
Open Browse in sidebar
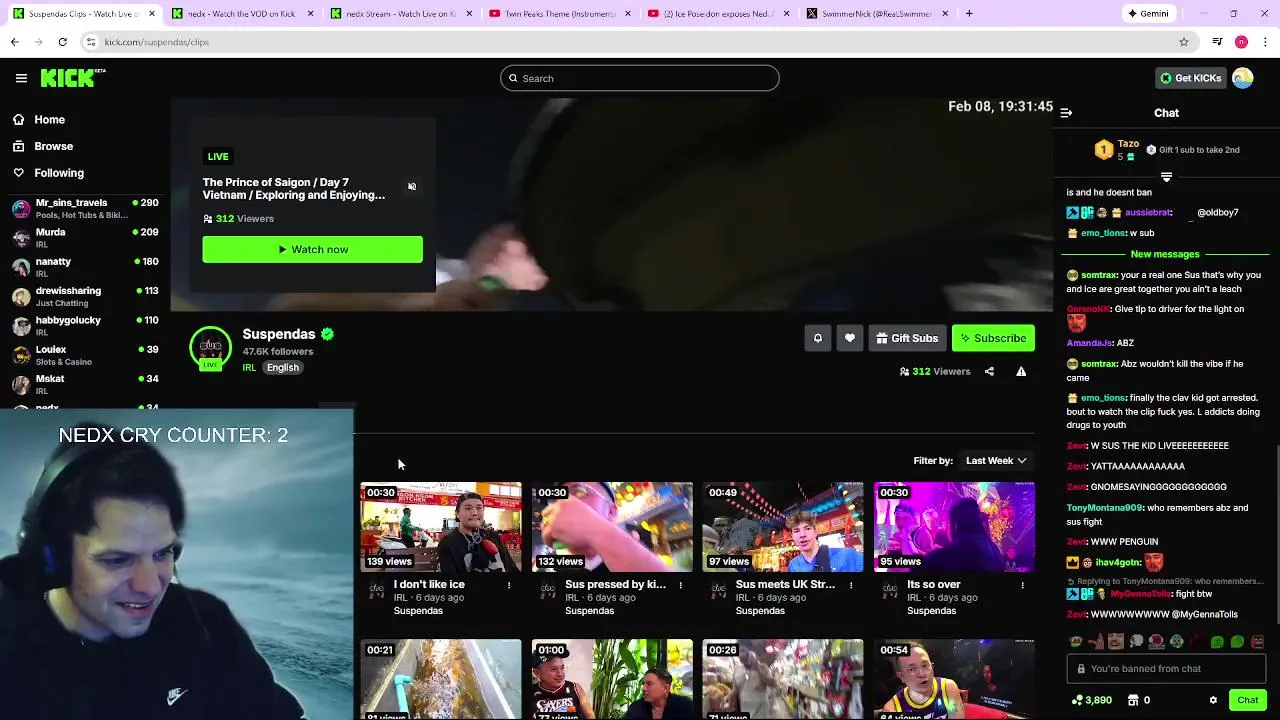pos(53,146)
